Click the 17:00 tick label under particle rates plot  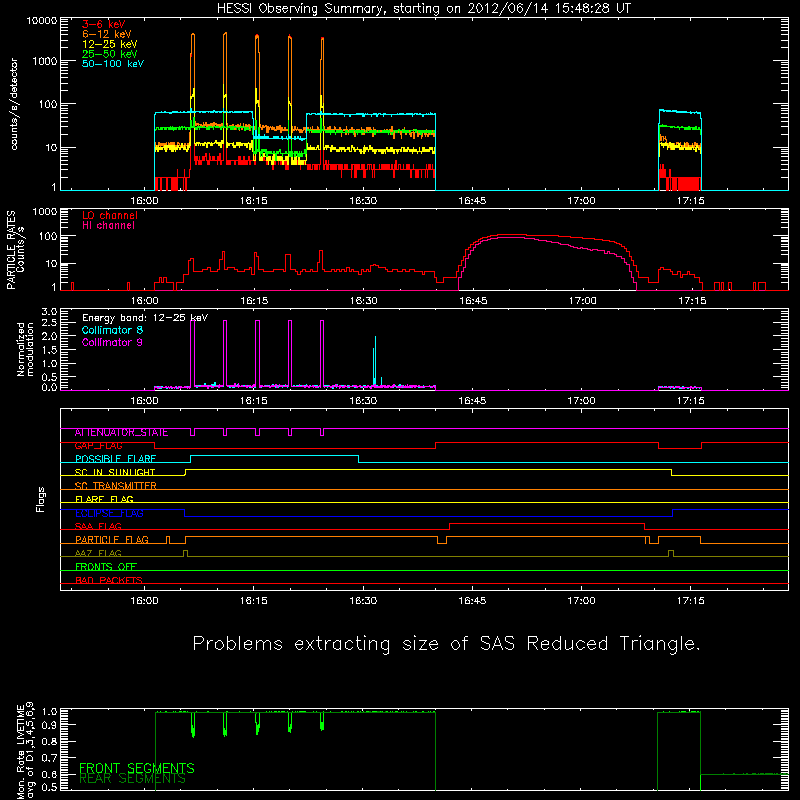pos(582,301)
